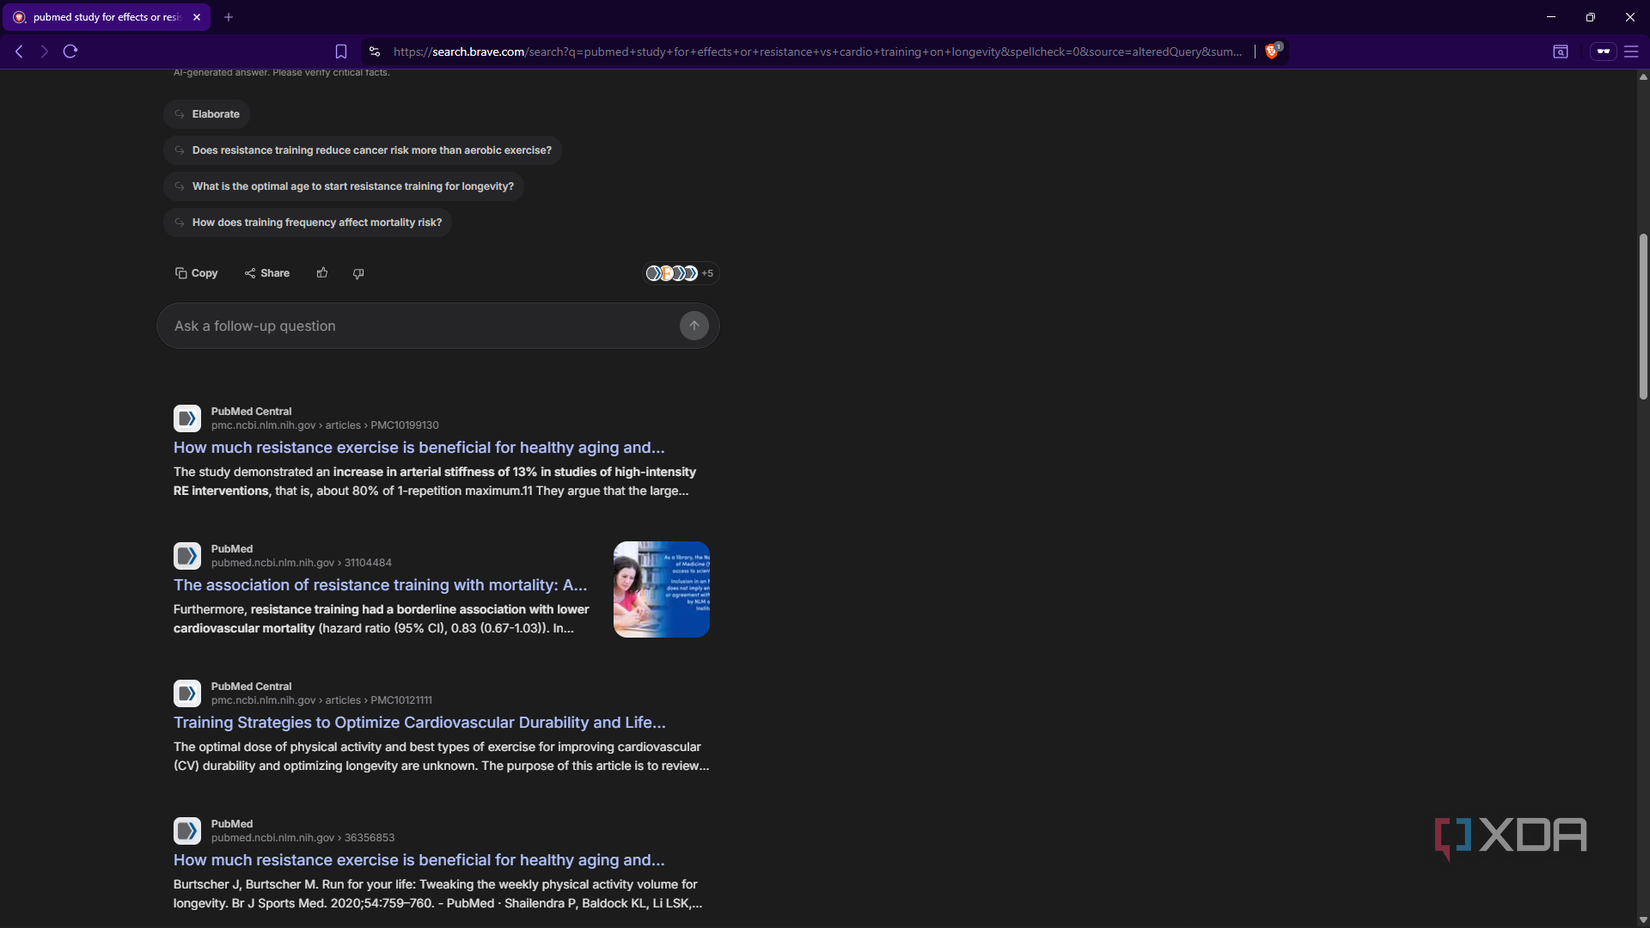Click snippet starting 'Burtscher J, Burtscher M.'

tap(438, 894)
